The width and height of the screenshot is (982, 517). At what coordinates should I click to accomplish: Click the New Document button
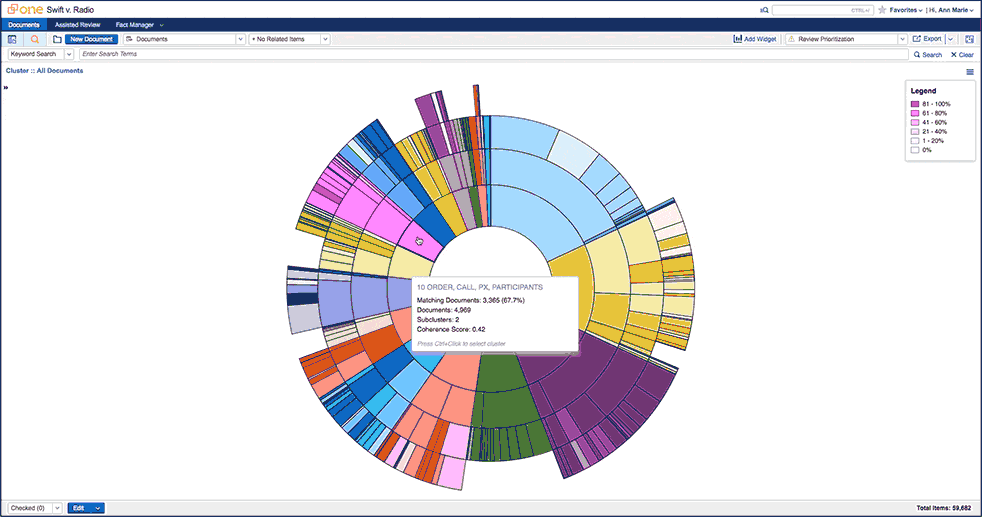pyautogui.click(x=91, y=39)
